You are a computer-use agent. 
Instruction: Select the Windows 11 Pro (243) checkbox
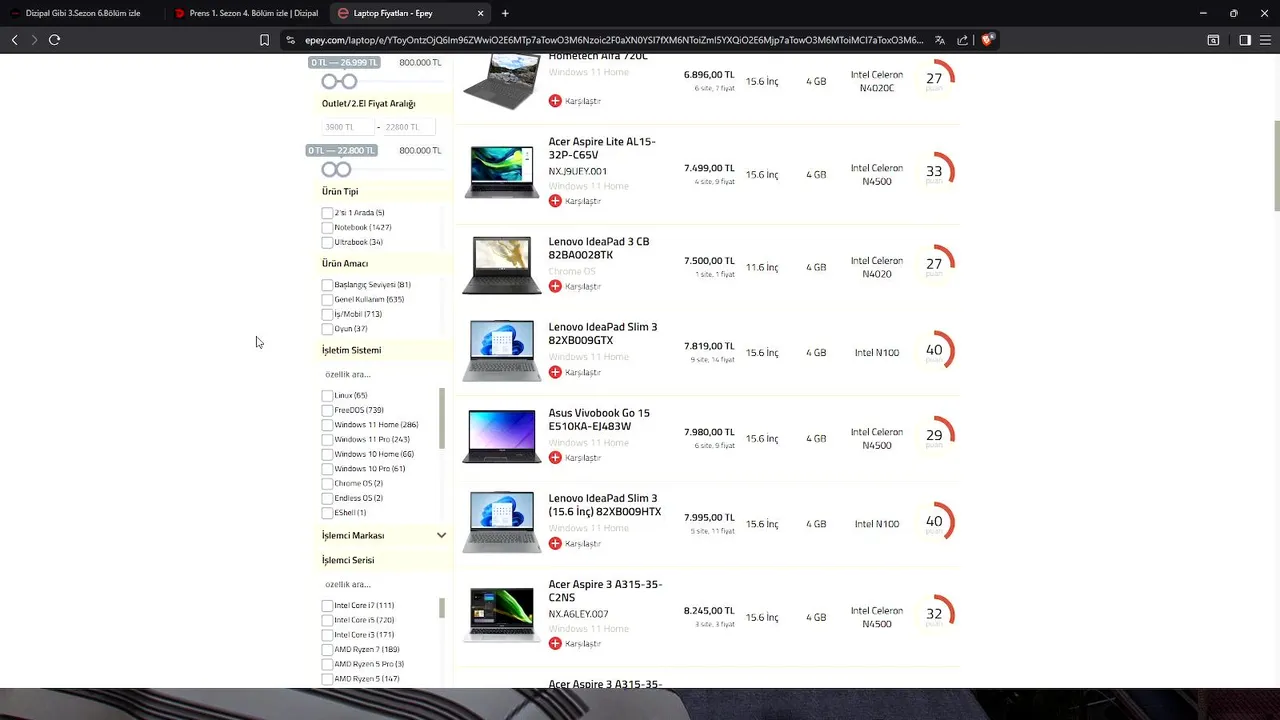[327, 439]
